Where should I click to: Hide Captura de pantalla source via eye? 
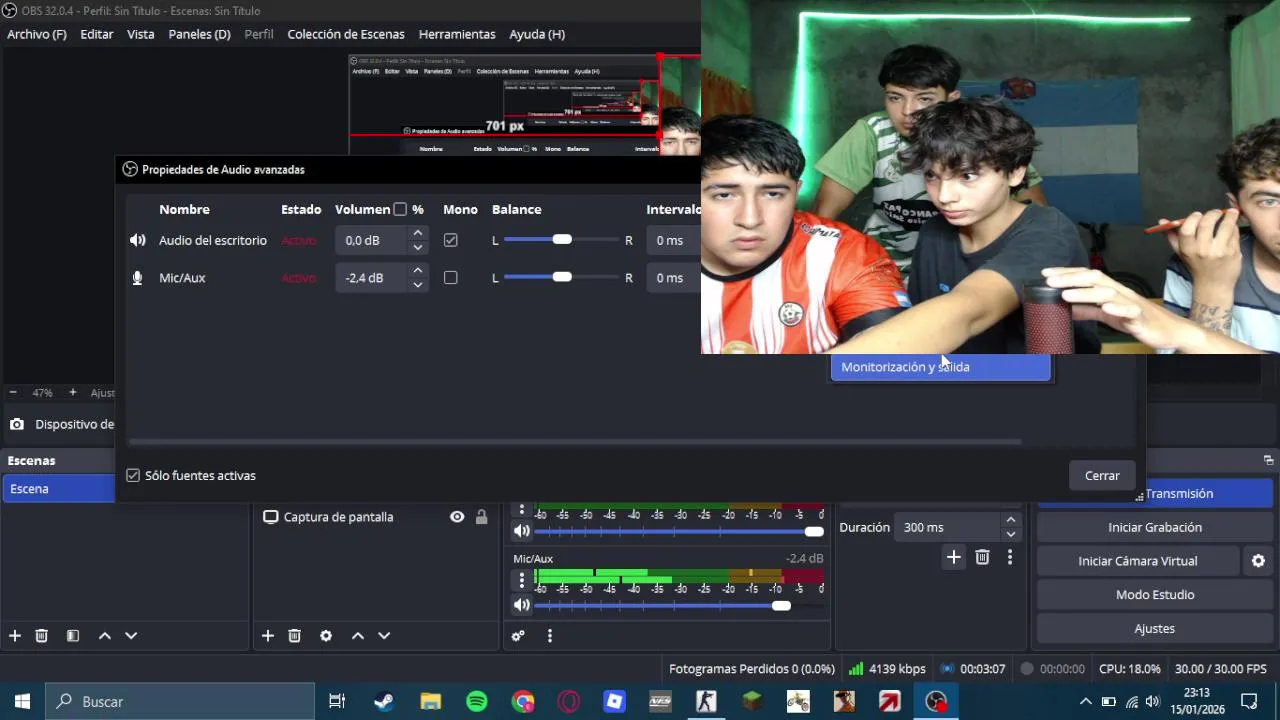coord(457,517)
